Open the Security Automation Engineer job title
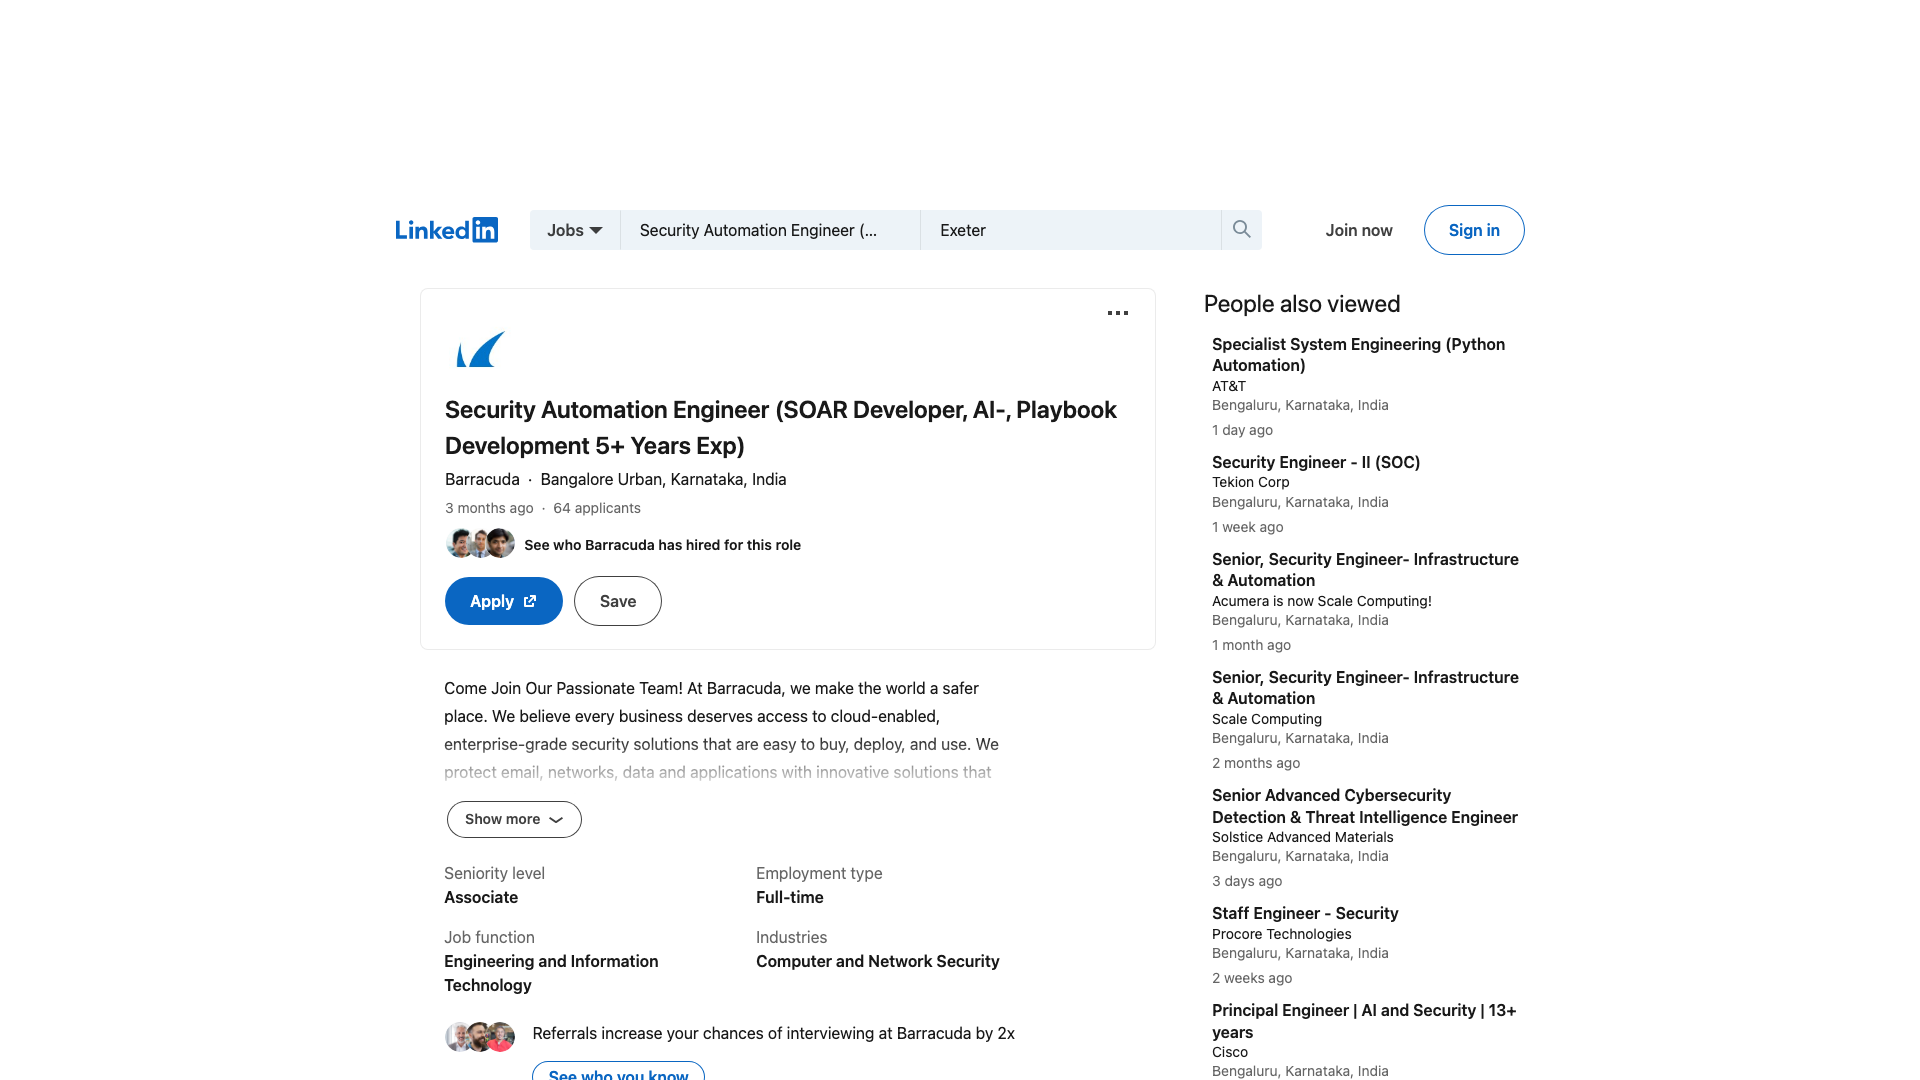The height and width of the screenshot is (1080, 1920). 780,427
